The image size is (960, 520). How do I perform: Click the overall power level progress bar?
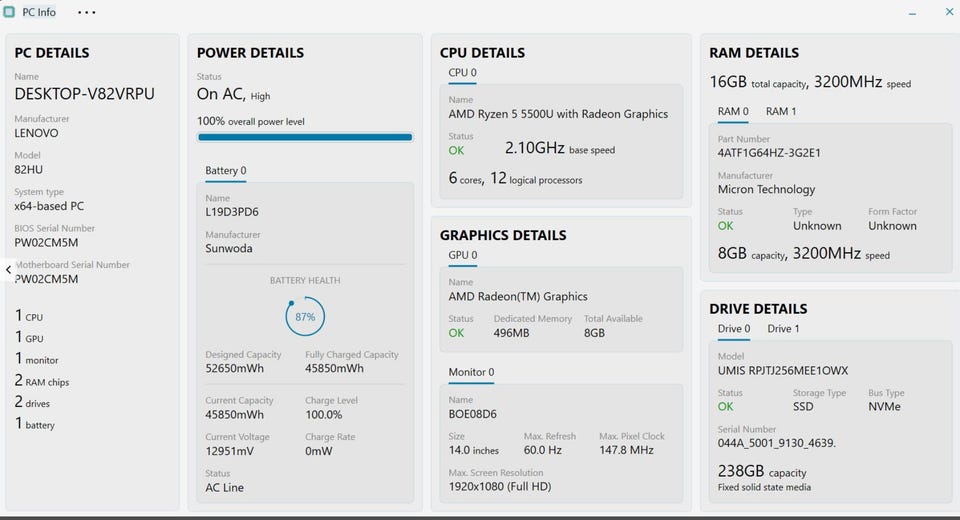coord(305,138)
